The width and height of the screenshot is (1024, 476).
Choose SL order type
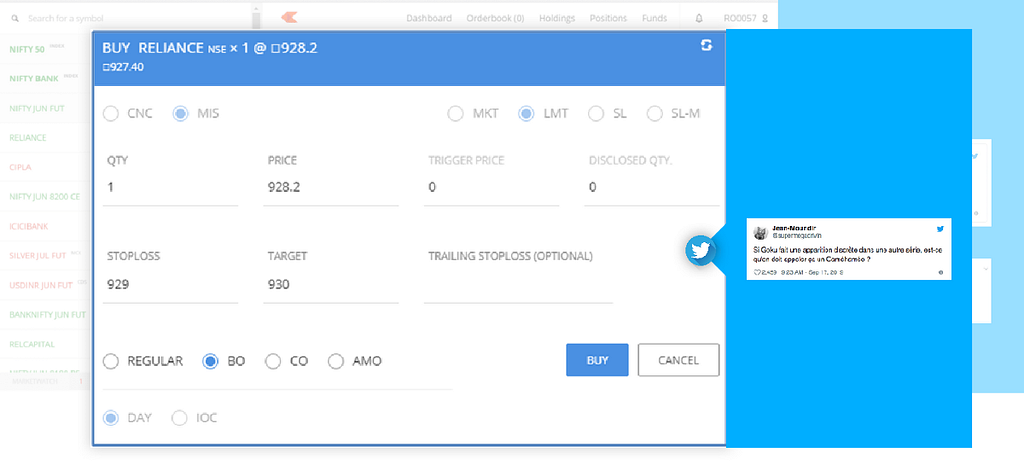pos(596,114)
